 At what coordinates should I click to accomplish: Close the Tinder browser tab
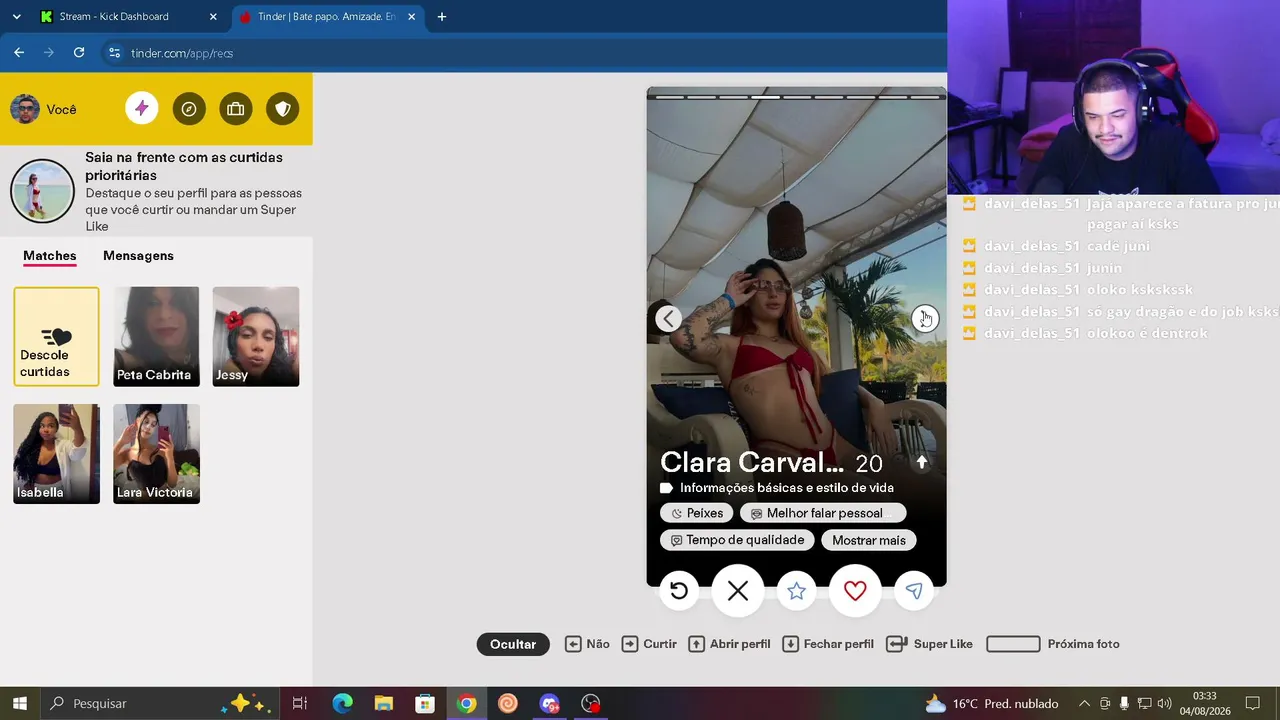click(411, 17)
